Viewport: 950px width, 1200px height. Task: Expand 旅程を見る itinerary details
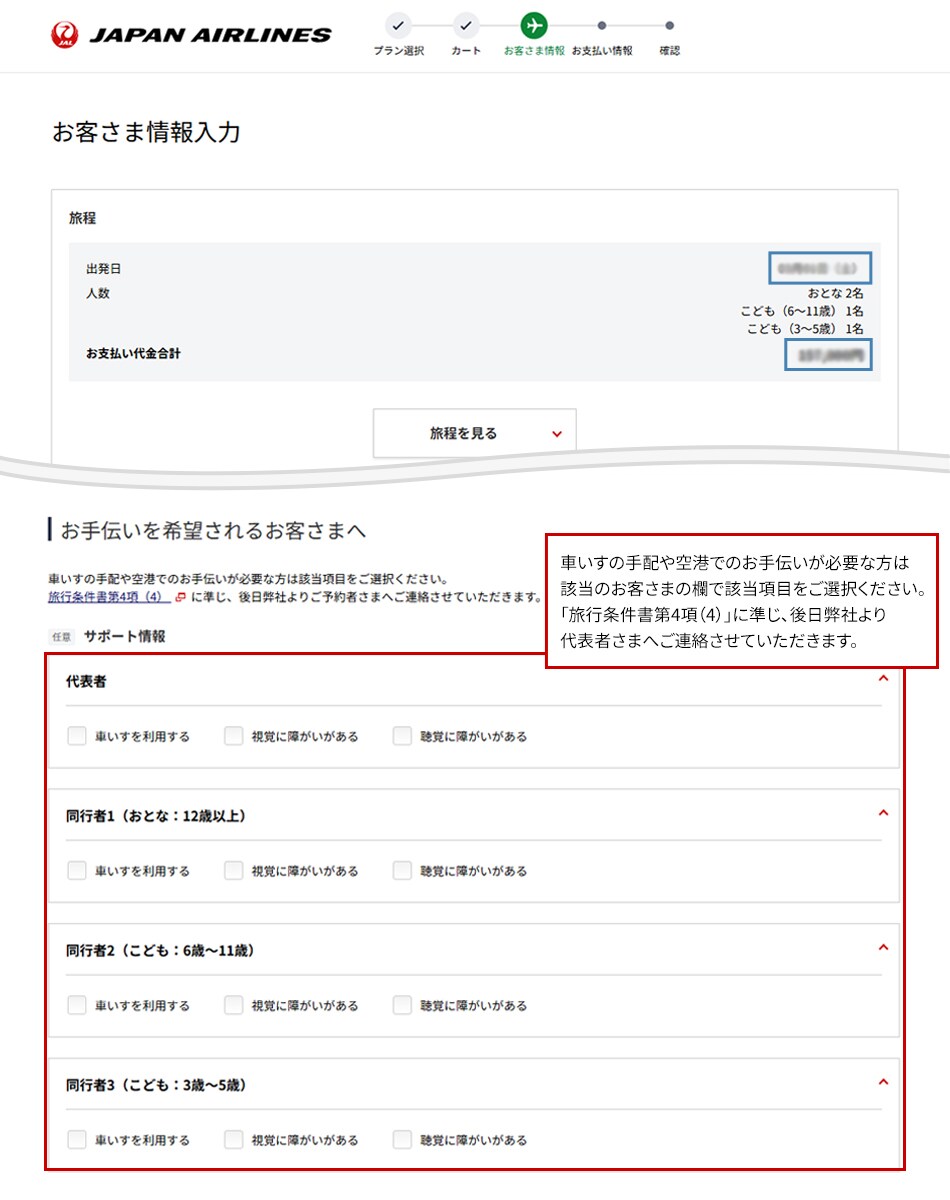pos(475,433)
